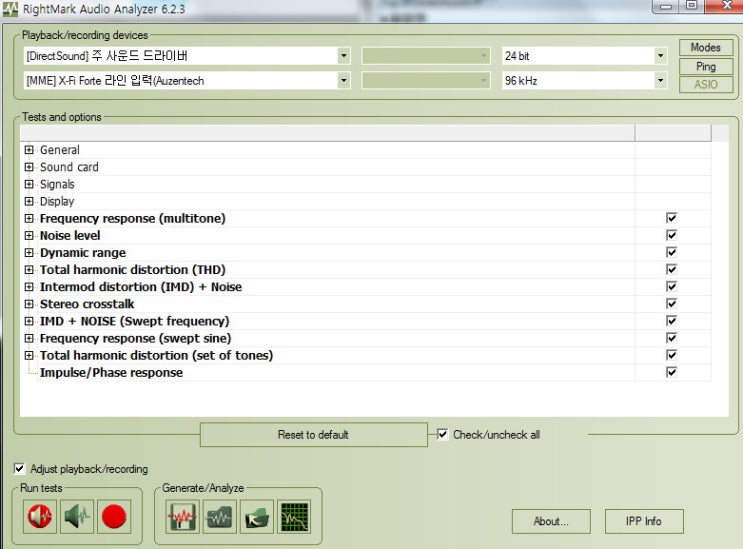Image resolution: width=743 pixels, height=549 pixels.
Task: Click the Reset to default button
Action: click(313, 434)
